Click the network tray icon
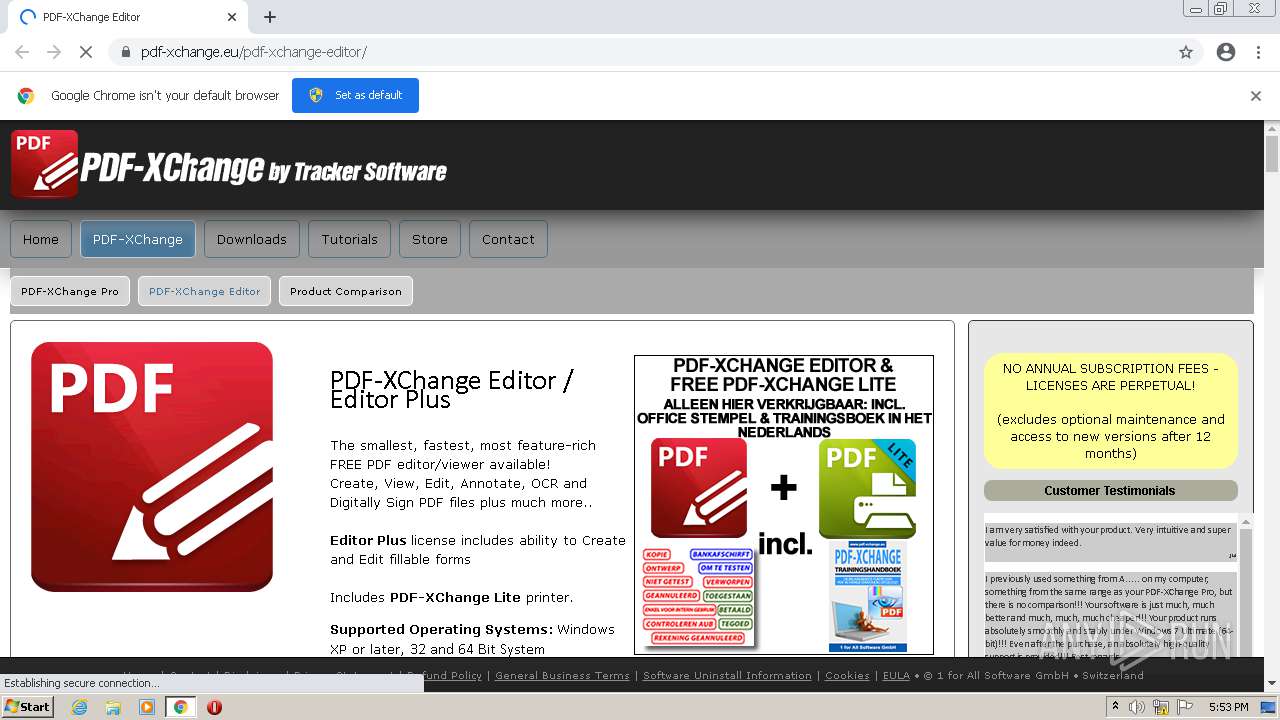 [1161, 707]
